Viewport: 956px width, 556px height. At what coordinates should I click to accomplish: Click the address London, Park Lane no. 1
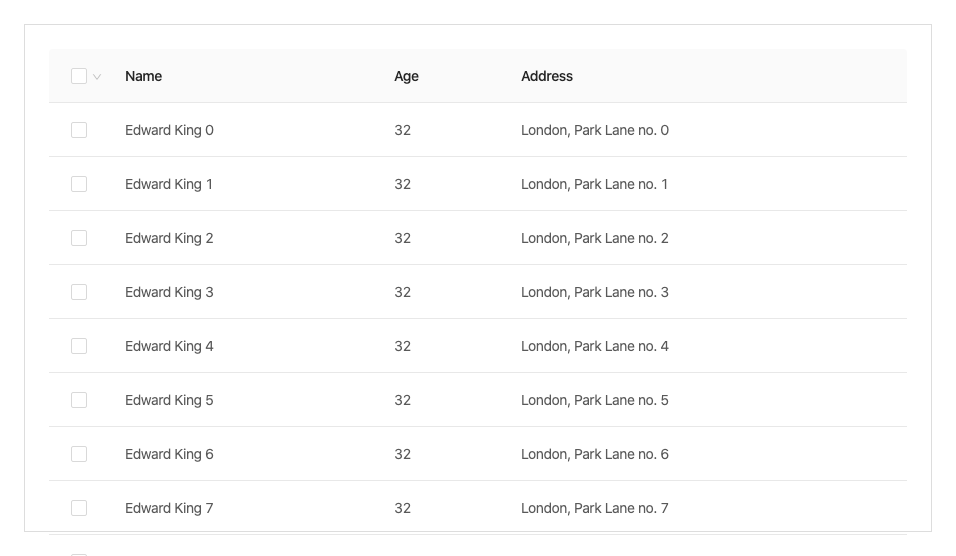[x=594, y=184]
